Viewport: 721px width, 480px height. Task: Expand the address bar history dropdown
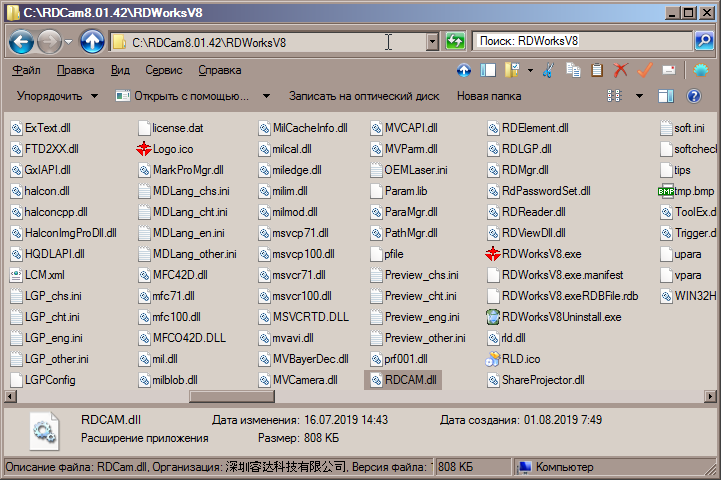tap(432, 42)
